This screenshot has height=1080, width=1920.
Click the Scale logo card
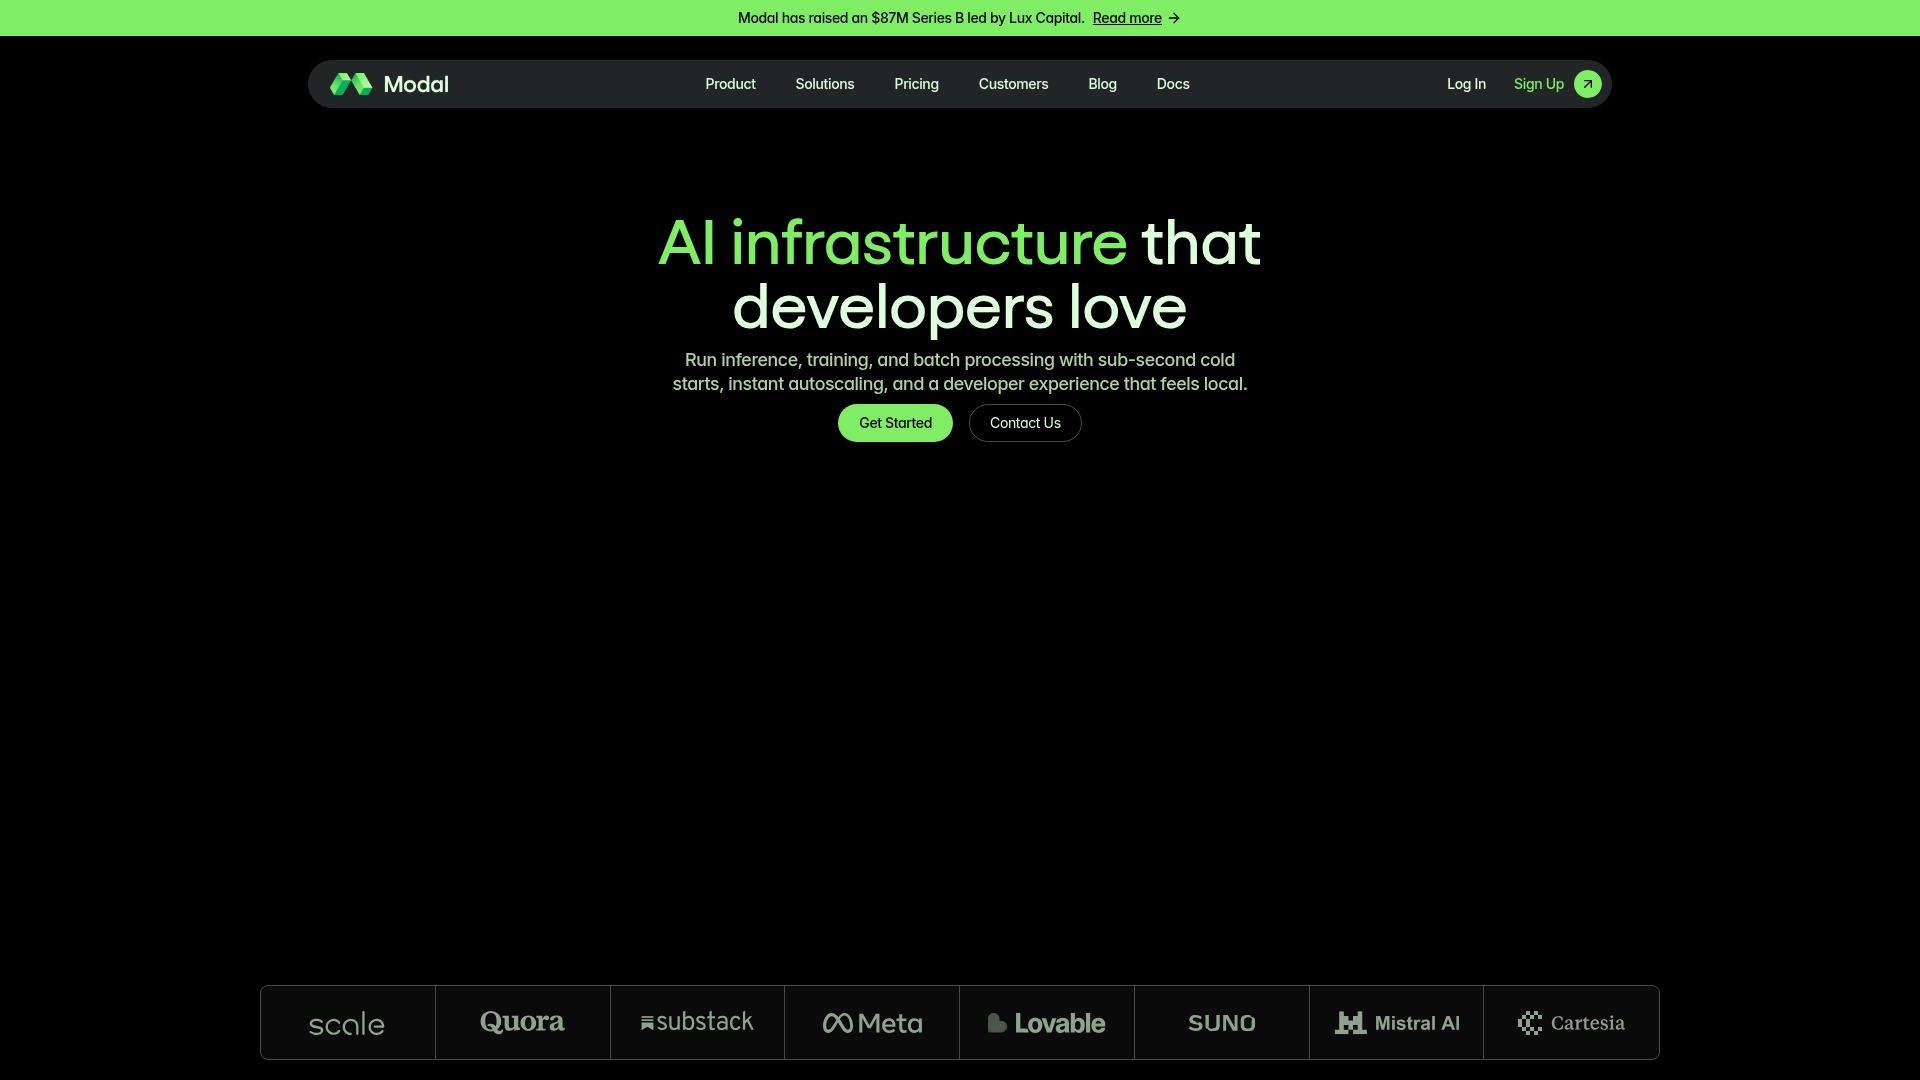click(346, 1022)
